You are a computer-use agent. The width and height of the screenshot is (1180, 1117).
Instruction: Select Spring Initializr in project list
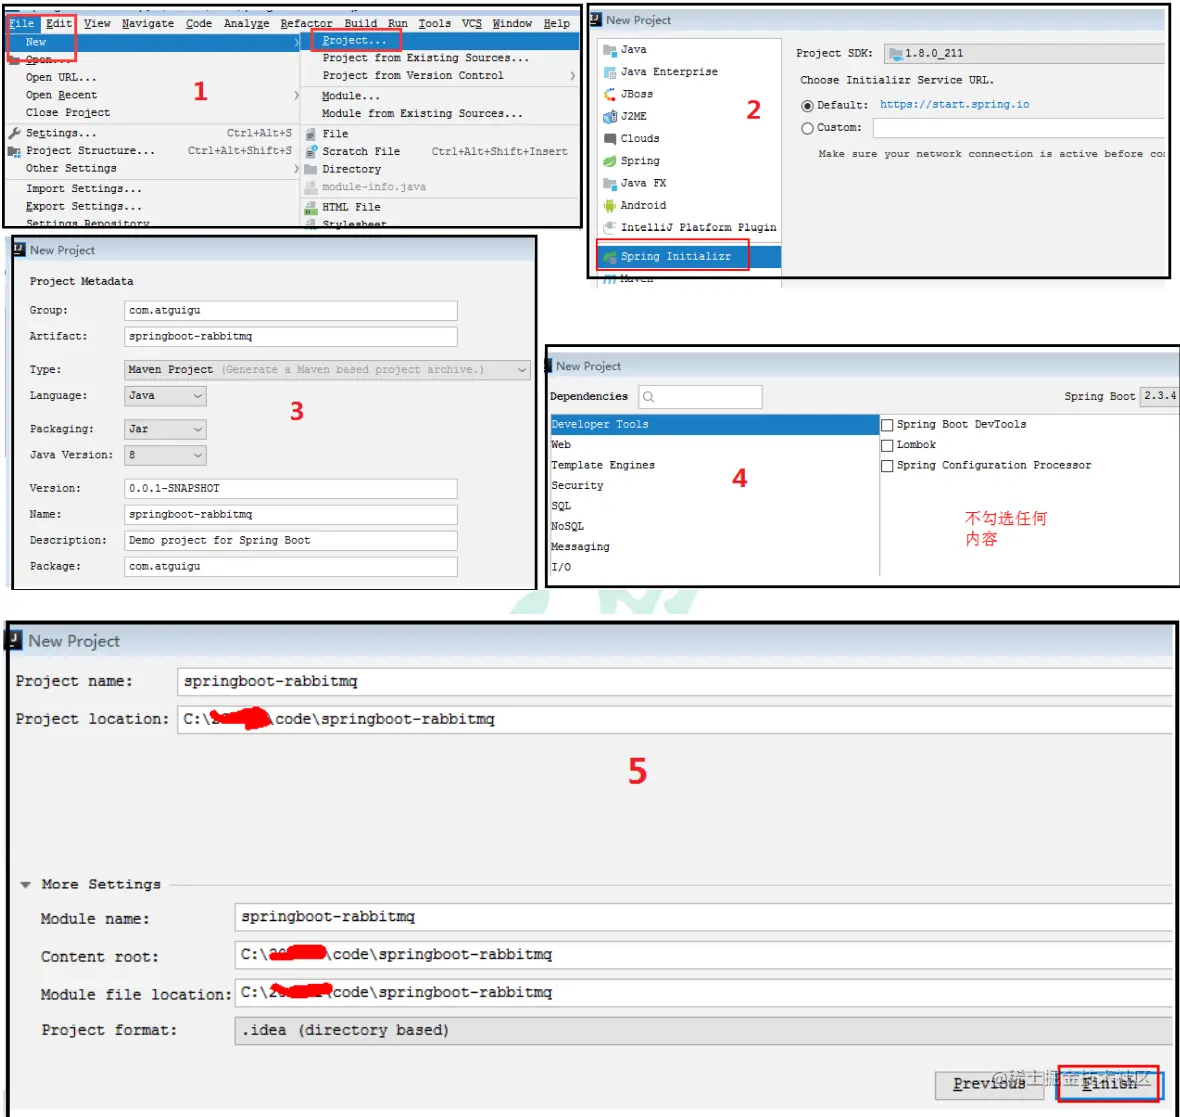689,257
